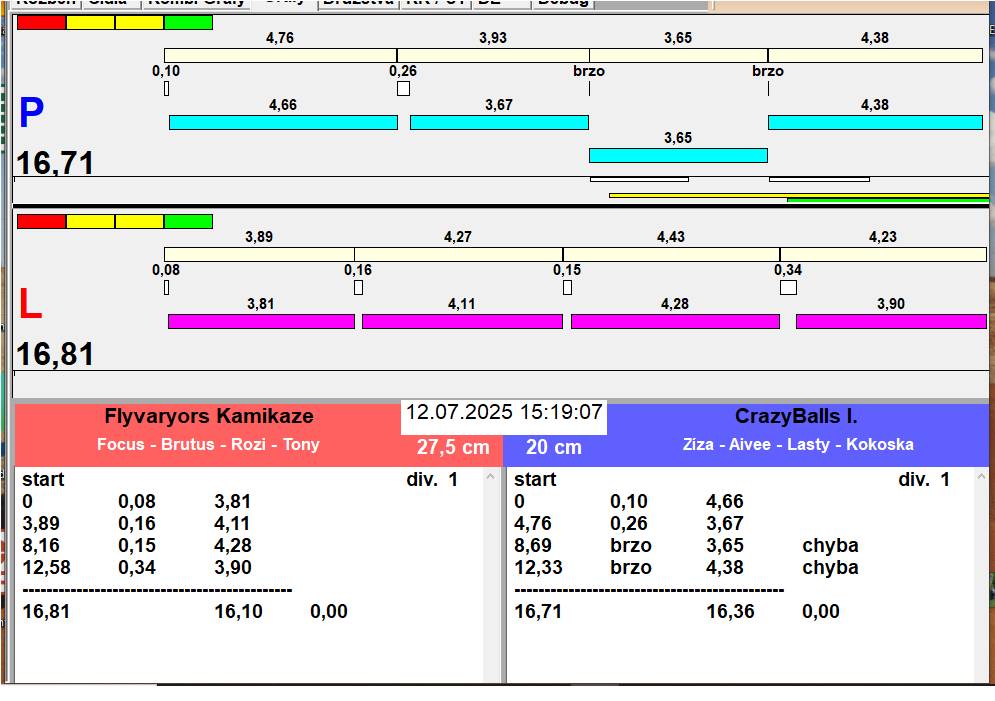Select the magenta 3,90 run bar

[x=891, y=322]
